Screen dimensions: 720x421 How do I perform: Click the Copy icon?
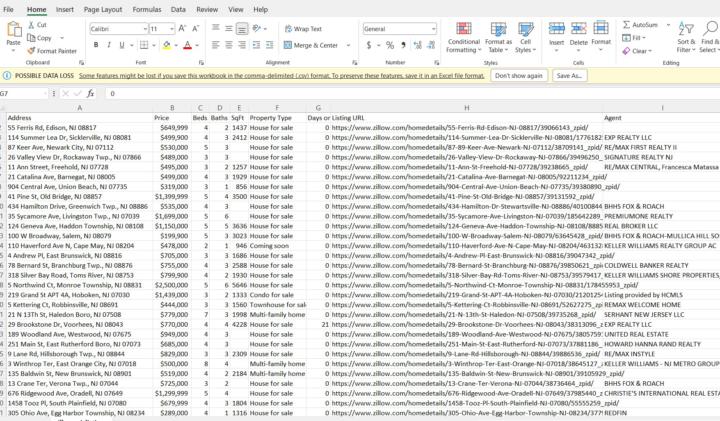(31, 38)
